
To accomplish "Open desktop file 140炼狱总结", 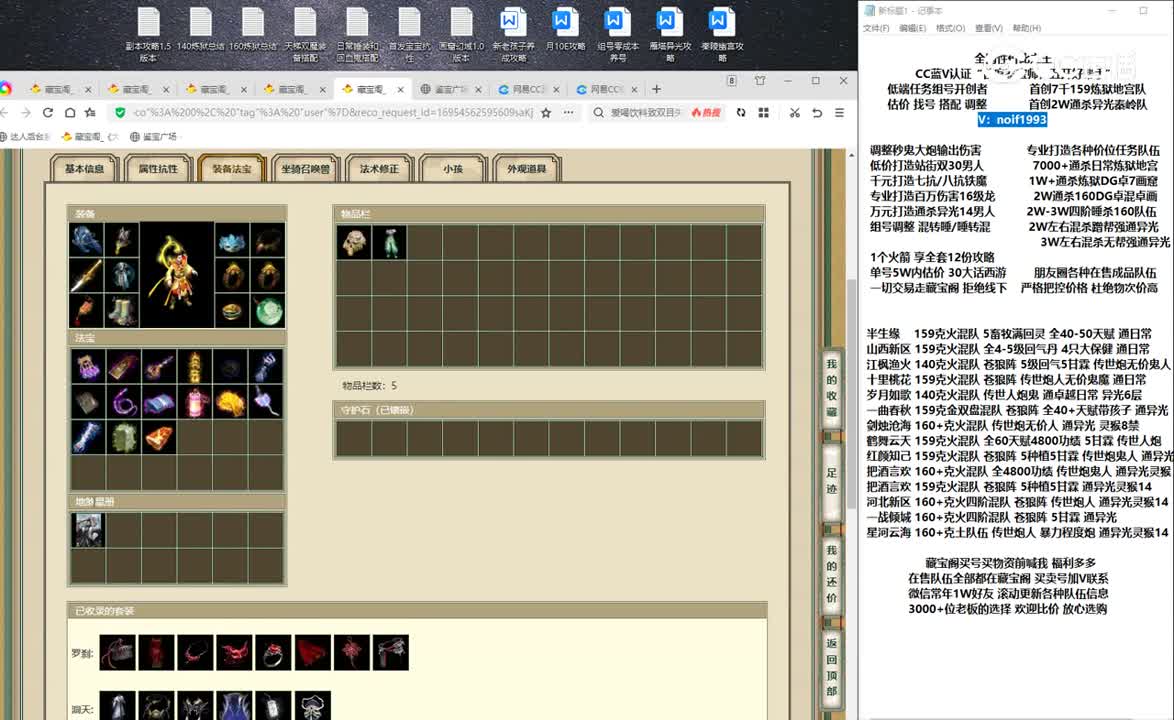I will [x=201, y=30].
